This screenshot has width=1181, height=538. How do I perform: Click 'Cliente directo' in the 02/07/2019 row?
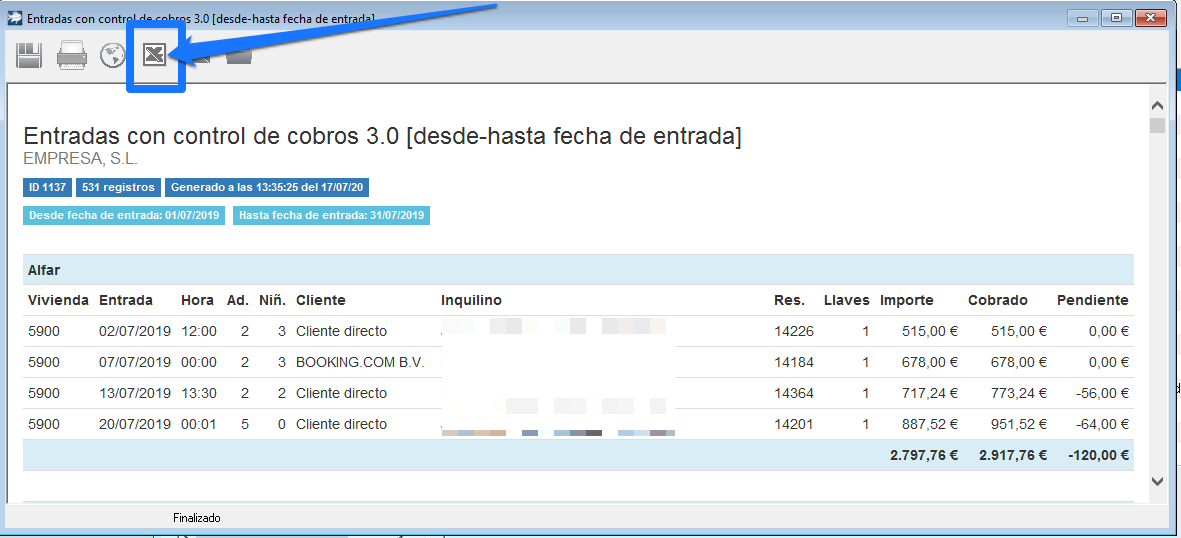341,331
